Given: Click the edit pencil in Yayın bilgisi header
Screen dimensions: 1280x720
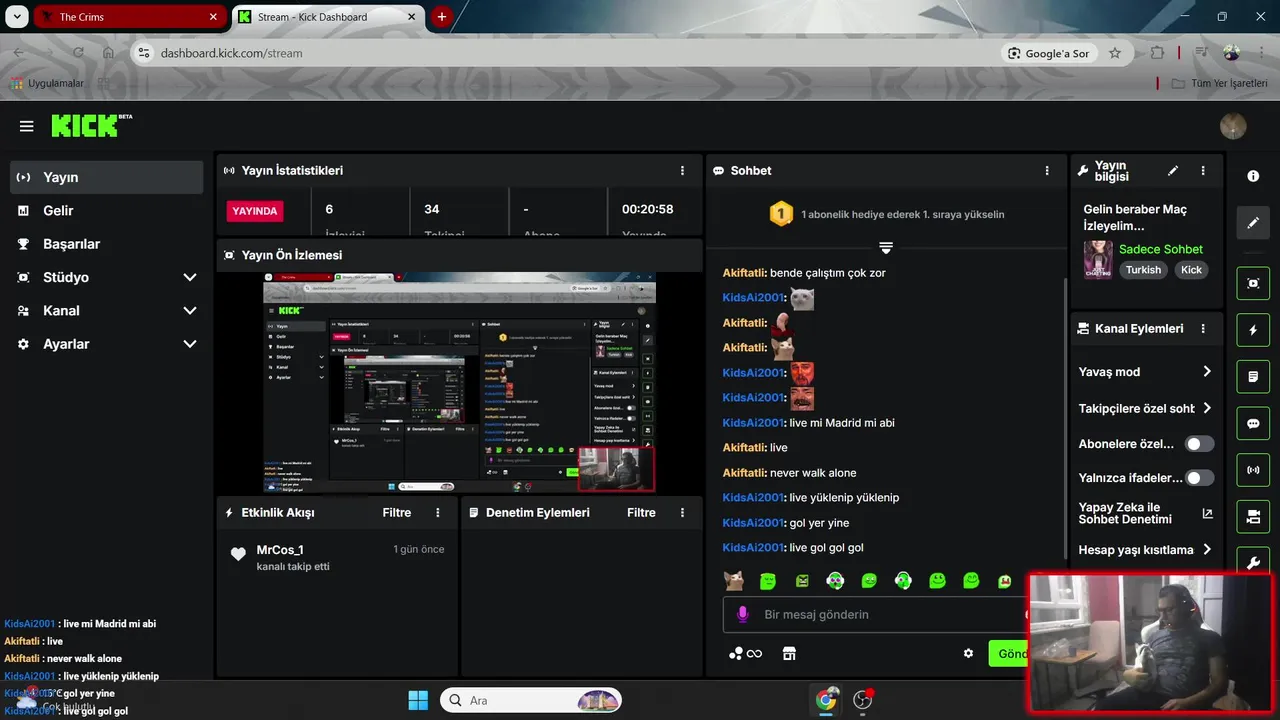Looking at the screenshot, I should tap(1173, 171).
